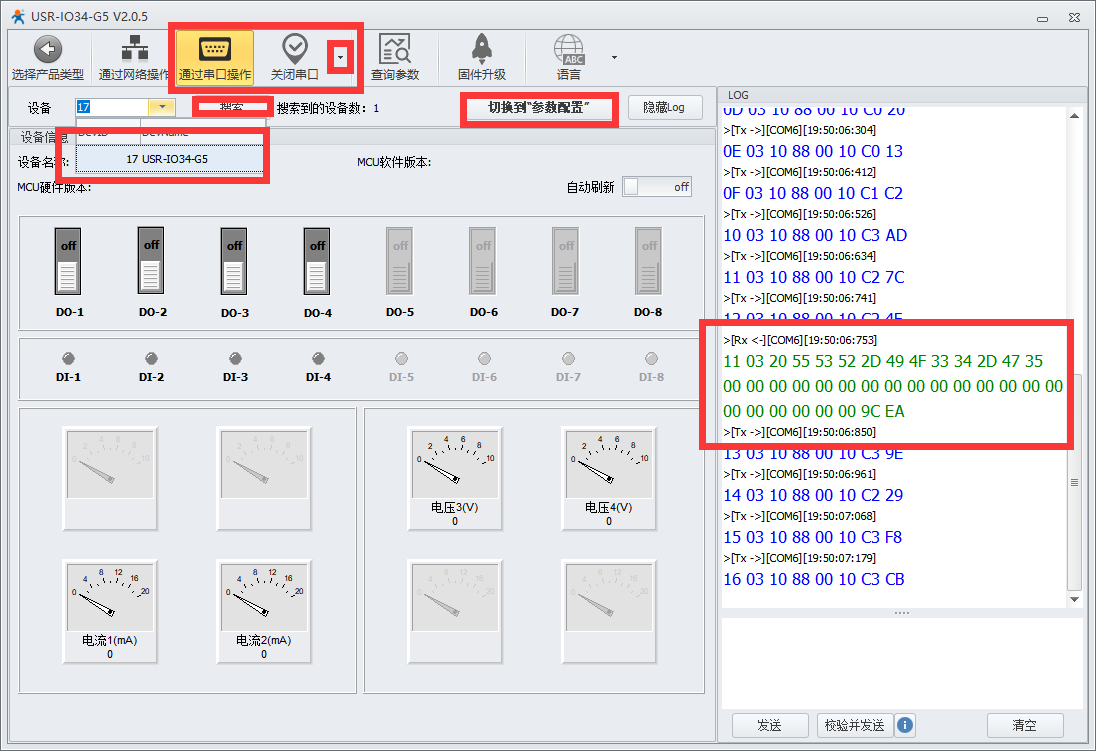Viewport: 1096px width, 751px height.
Task: Click the log send text input area
Action: (x=902, y=663)
